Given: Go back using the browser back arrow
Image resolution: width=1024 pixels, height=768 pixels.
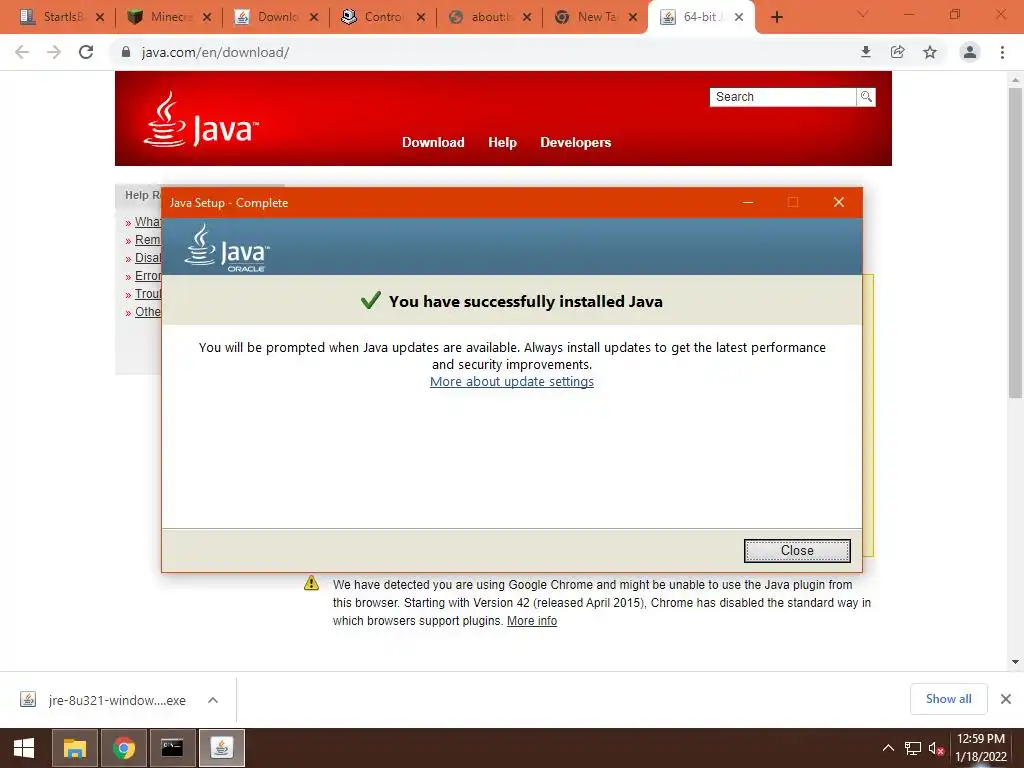Looking at the screenshot, I should point(22,52).
